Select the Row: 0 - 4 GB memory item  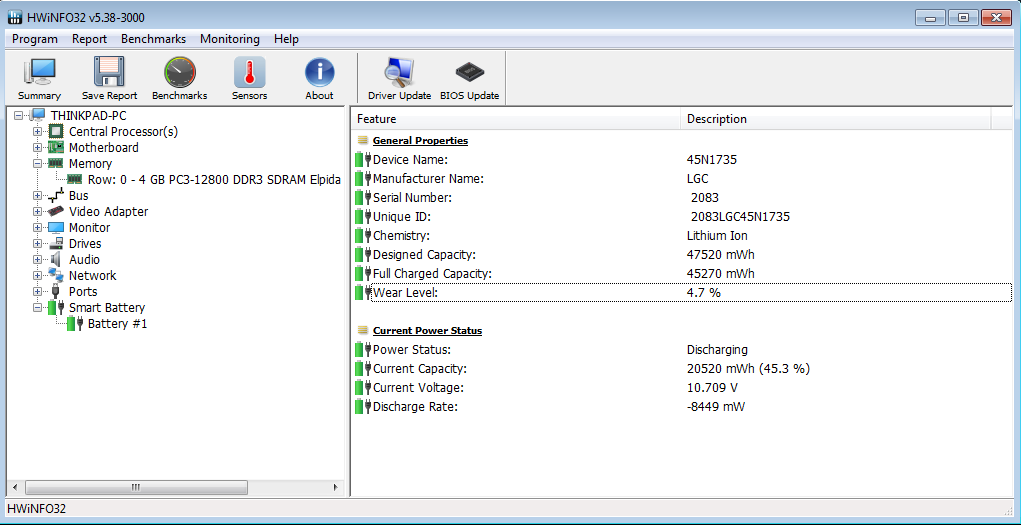coord(214,180)
